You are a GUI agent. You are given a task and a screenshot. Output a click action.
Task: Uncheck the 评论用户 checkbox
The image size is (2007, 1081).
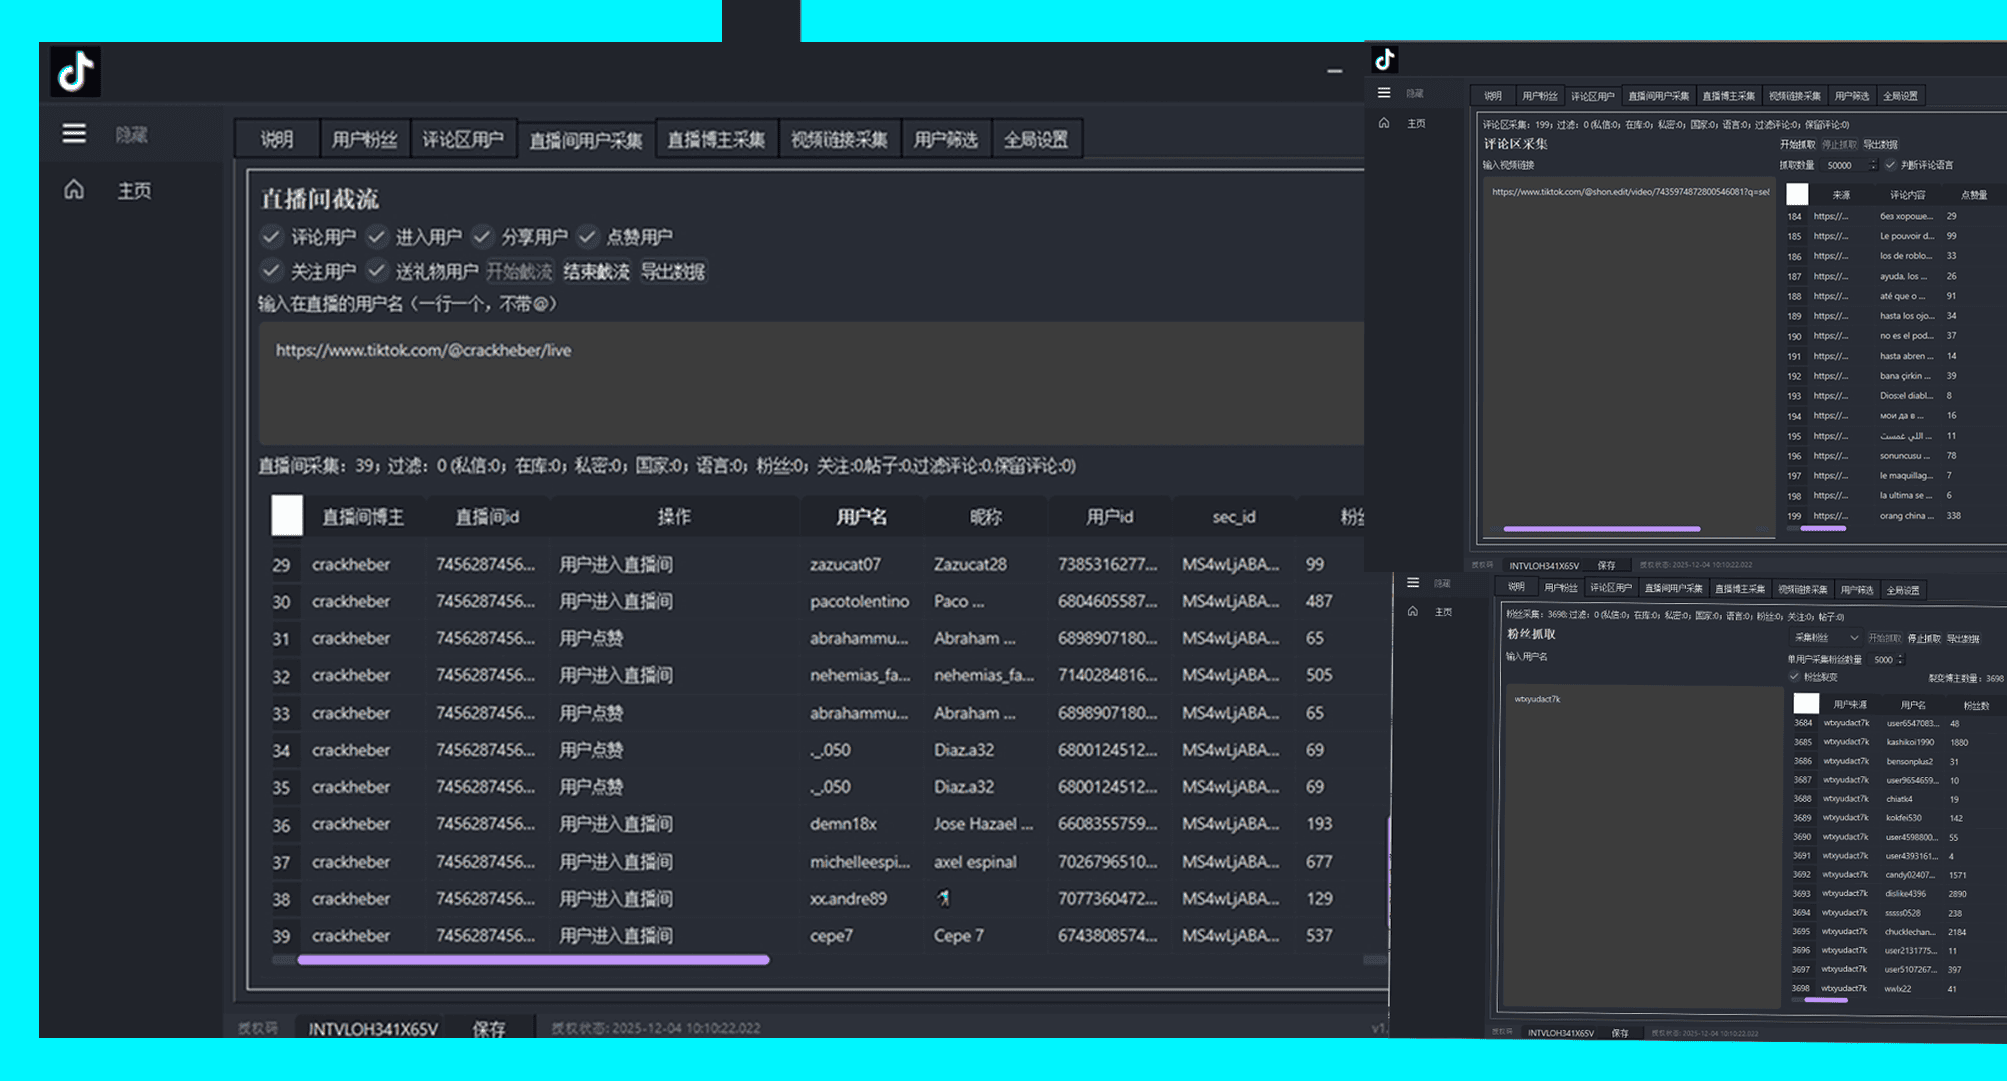tap(271, 237)
